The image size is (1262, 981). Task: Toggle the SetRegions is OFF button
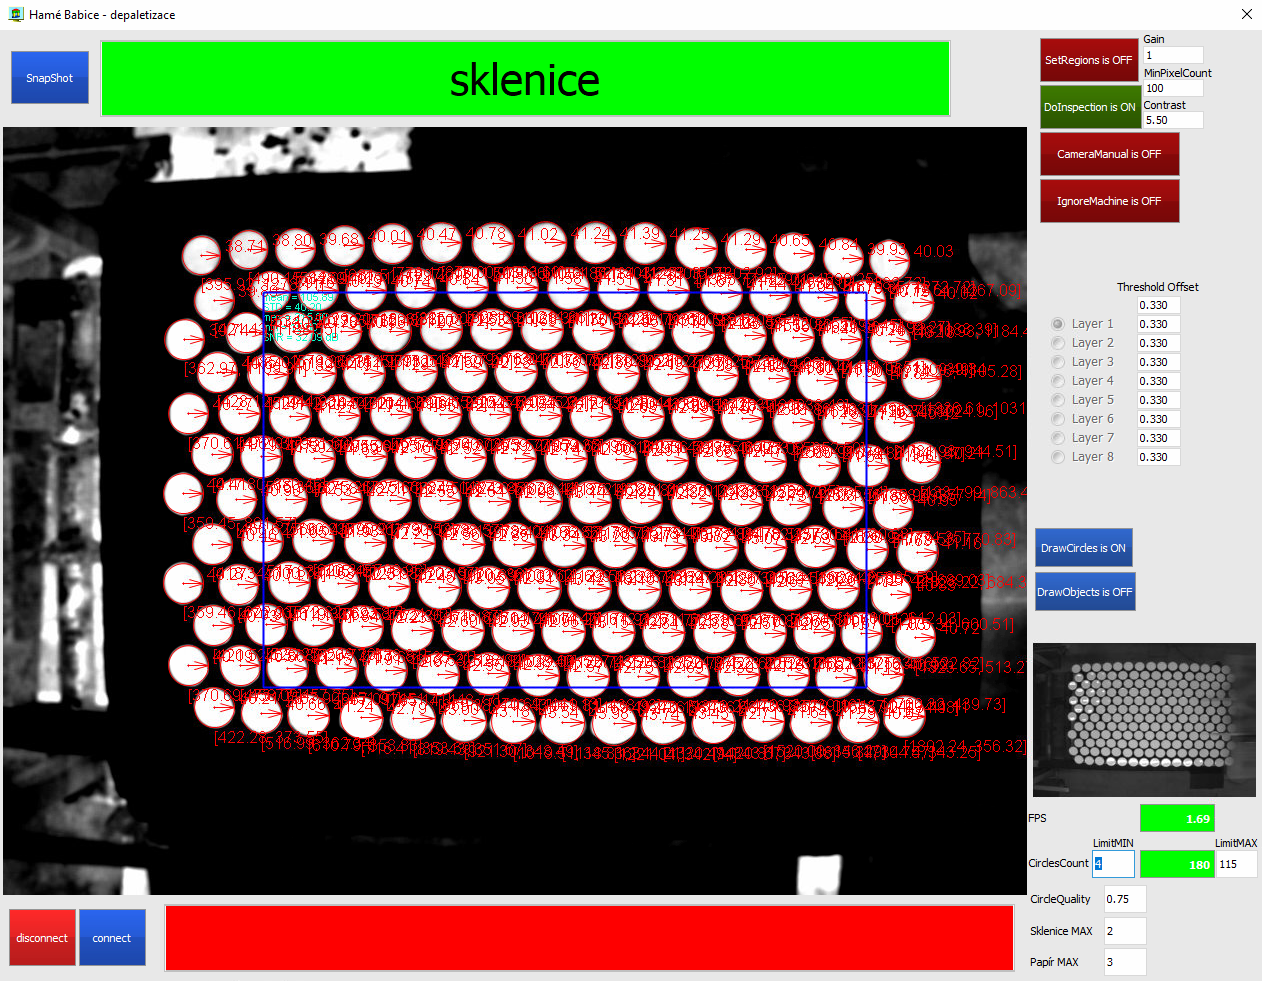[x=1089, y=60]
